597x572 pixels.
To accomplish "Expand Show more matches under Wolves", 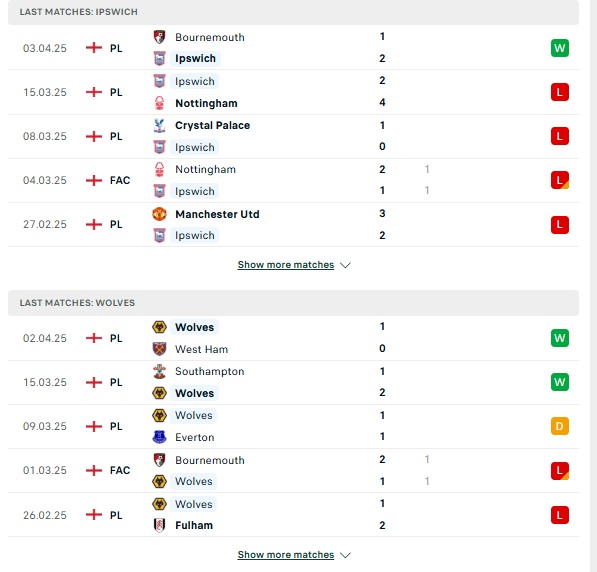I will 286,555.
